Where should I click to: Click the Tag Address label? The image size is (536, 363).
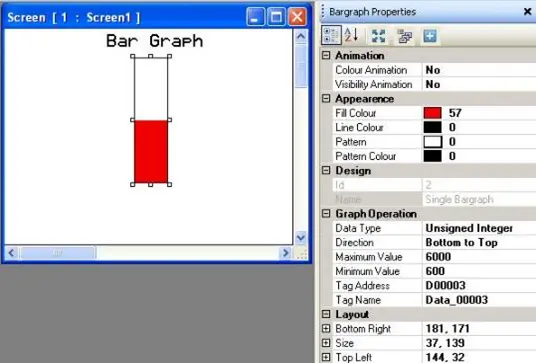[362, 285]
